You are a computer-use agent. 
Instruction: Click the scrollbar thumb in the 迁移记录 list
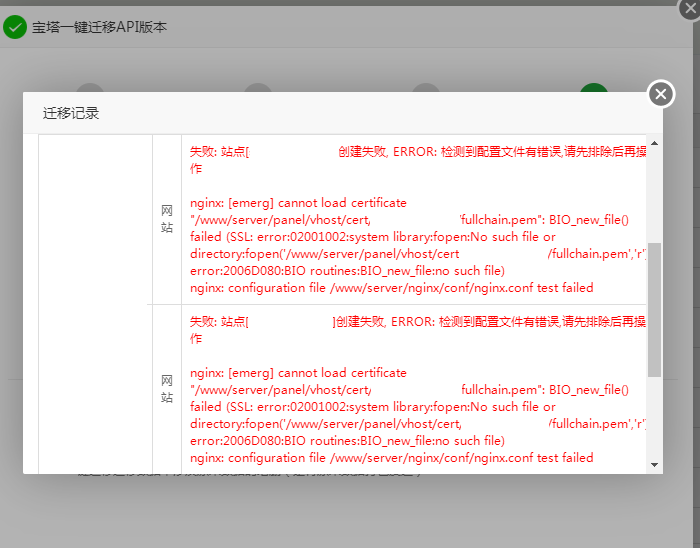tap(654, 310)
